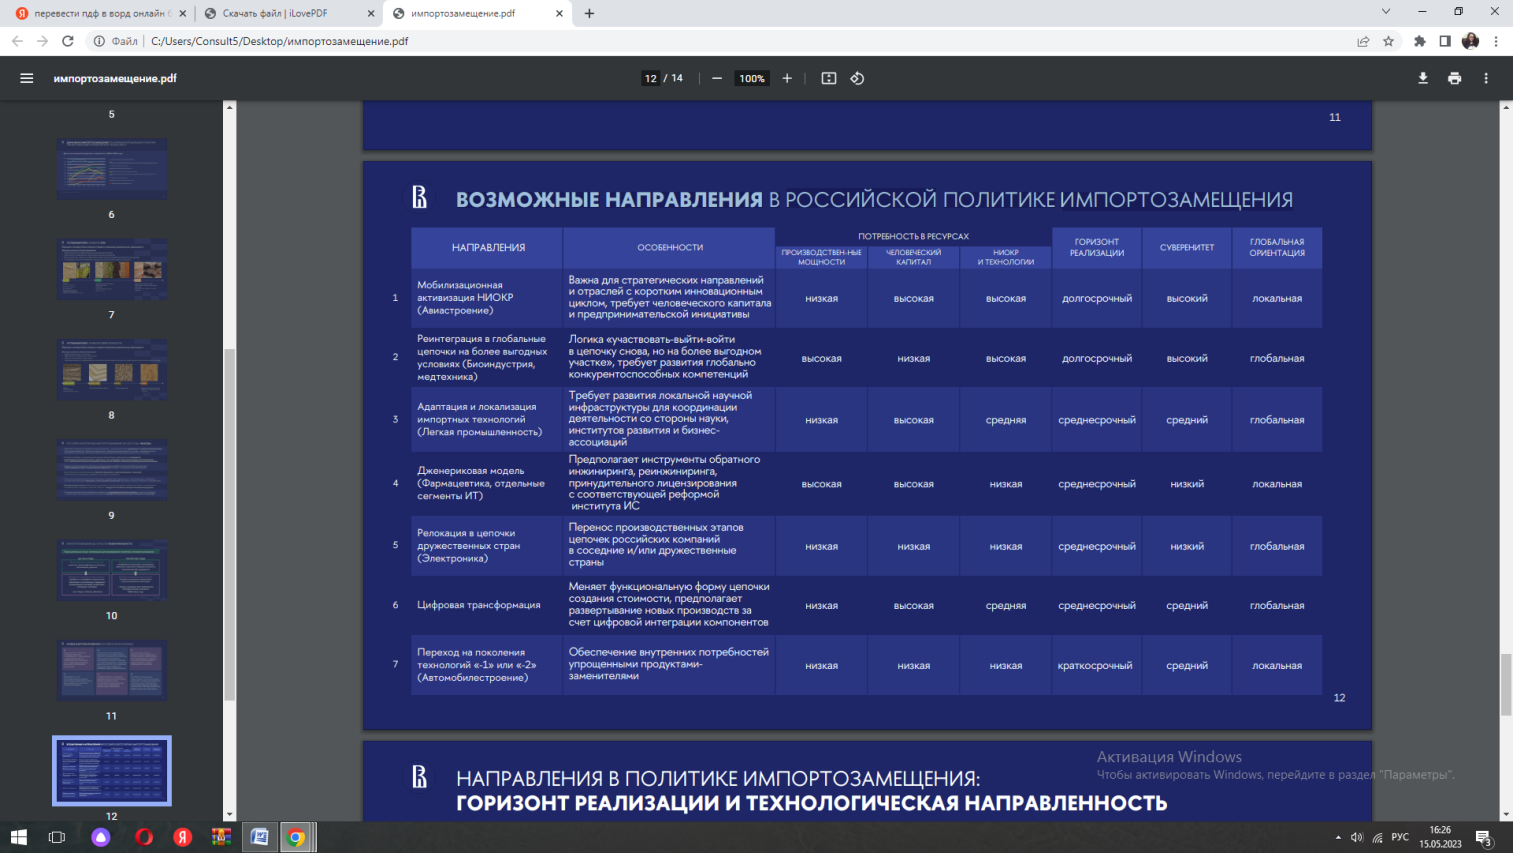Launch the Alice assistant from taskbar
The height and width of the screenshot is (853, 1513).
coord(101,837)
